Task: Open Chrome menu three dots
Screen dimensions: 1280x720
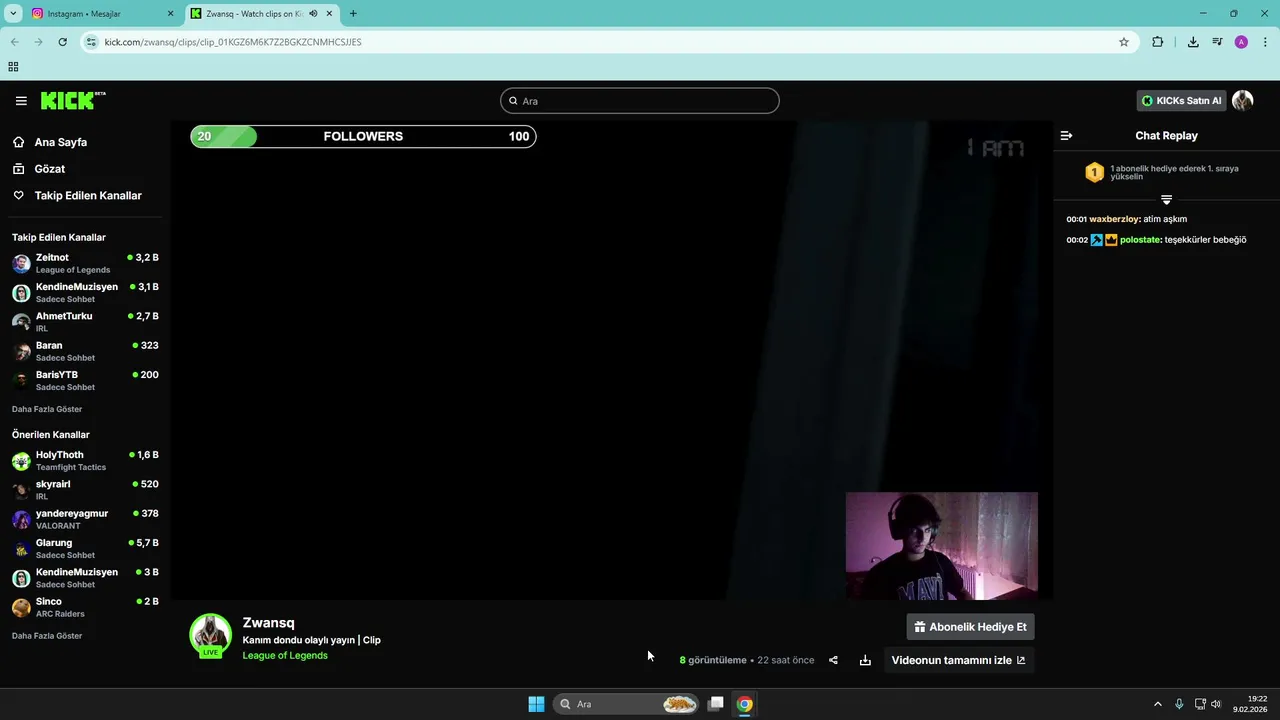Action: click(1266, 42)
